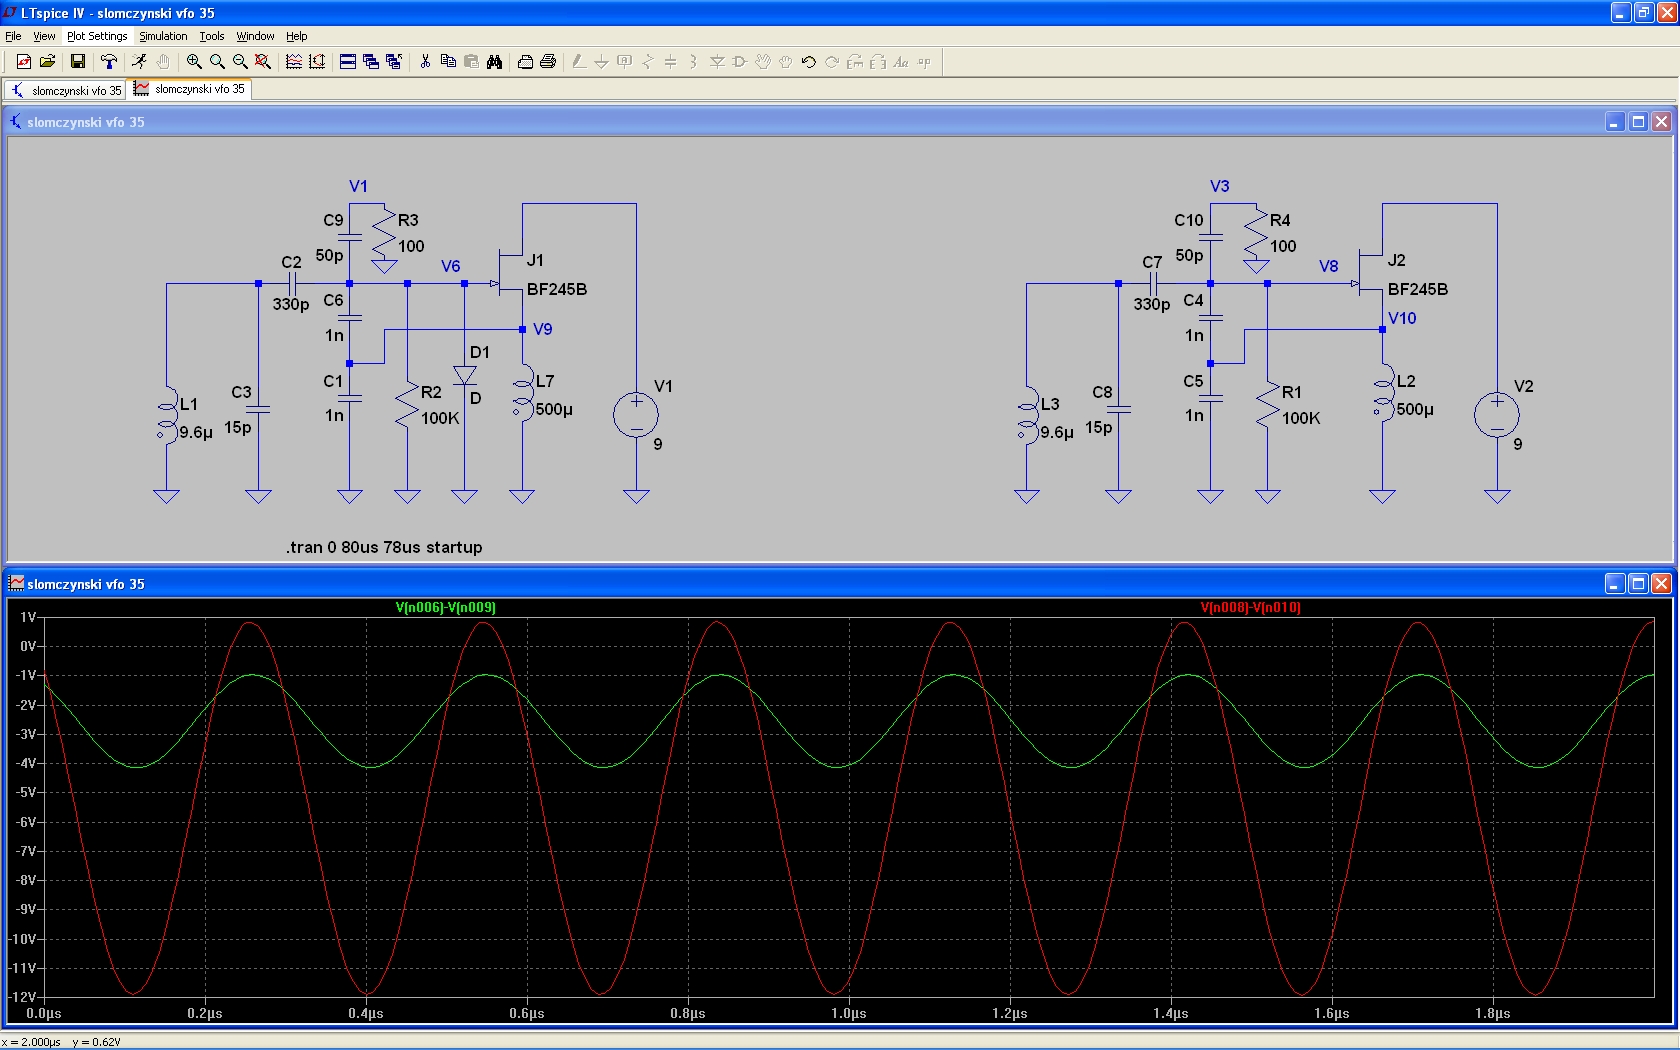This screenshot has width=1680, height=1050.
Task: Click the Zoom to Fit icon
Action: point(263,62)
